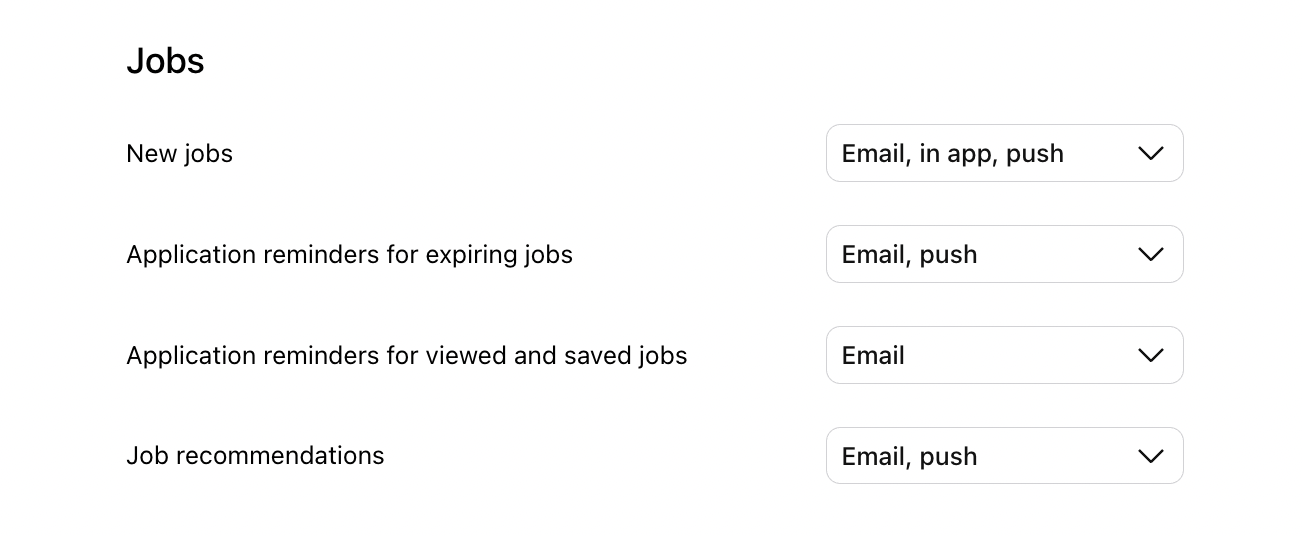Viewport: 1302px width, 536px height.
Task: Click the "Job recommendations" setting label
Action: [255, 455]
